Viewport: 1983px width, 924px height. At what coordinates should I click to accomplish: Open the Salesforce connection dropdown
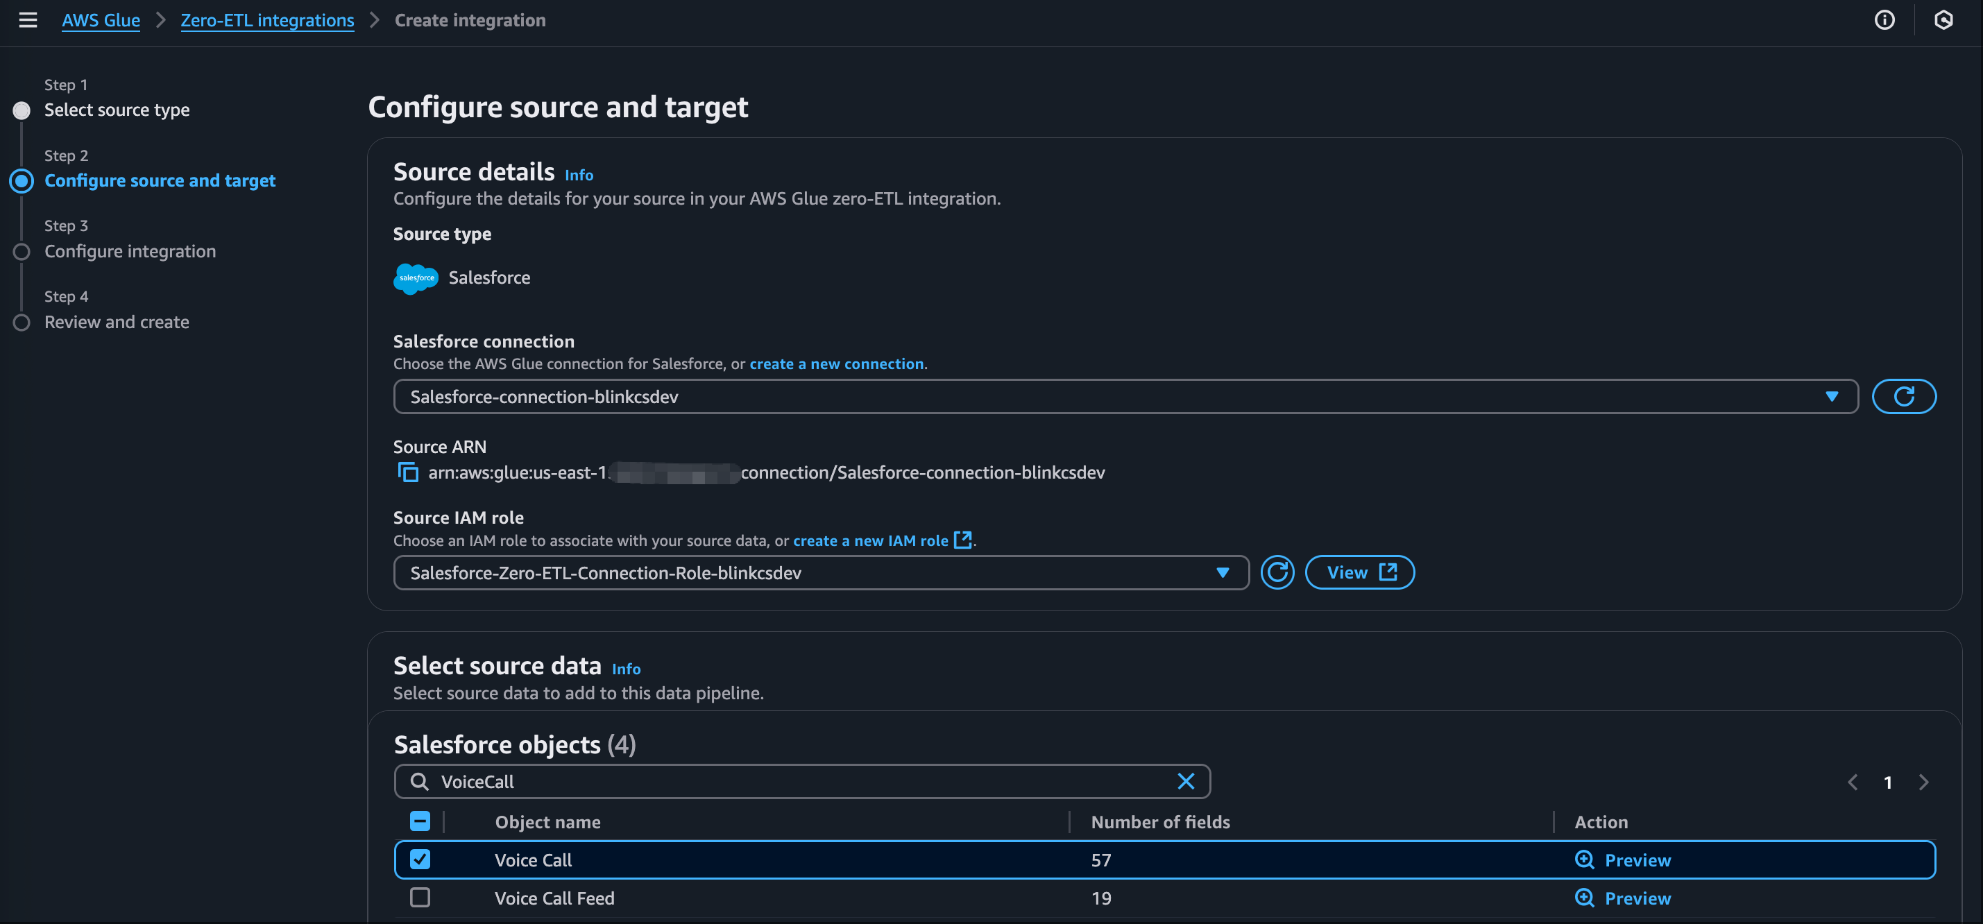pos(1125,397)
